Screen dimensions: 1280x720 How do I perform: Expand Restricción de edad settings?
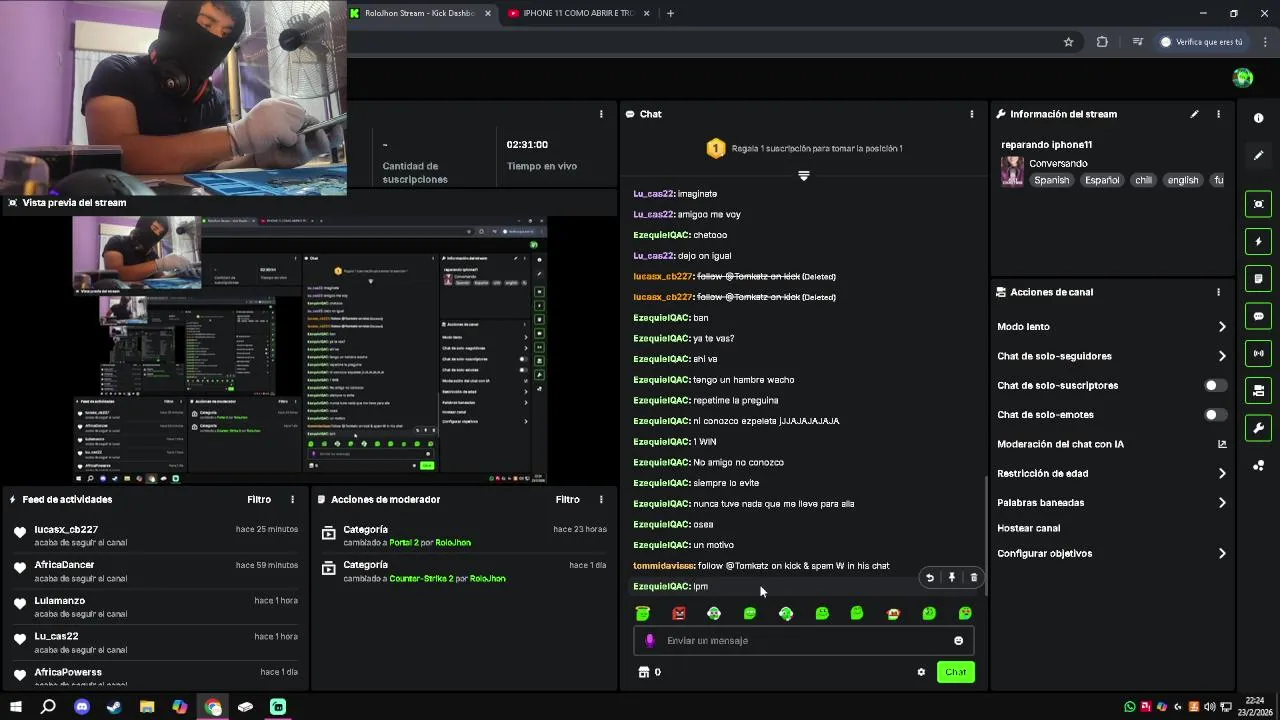point(1222,474)
